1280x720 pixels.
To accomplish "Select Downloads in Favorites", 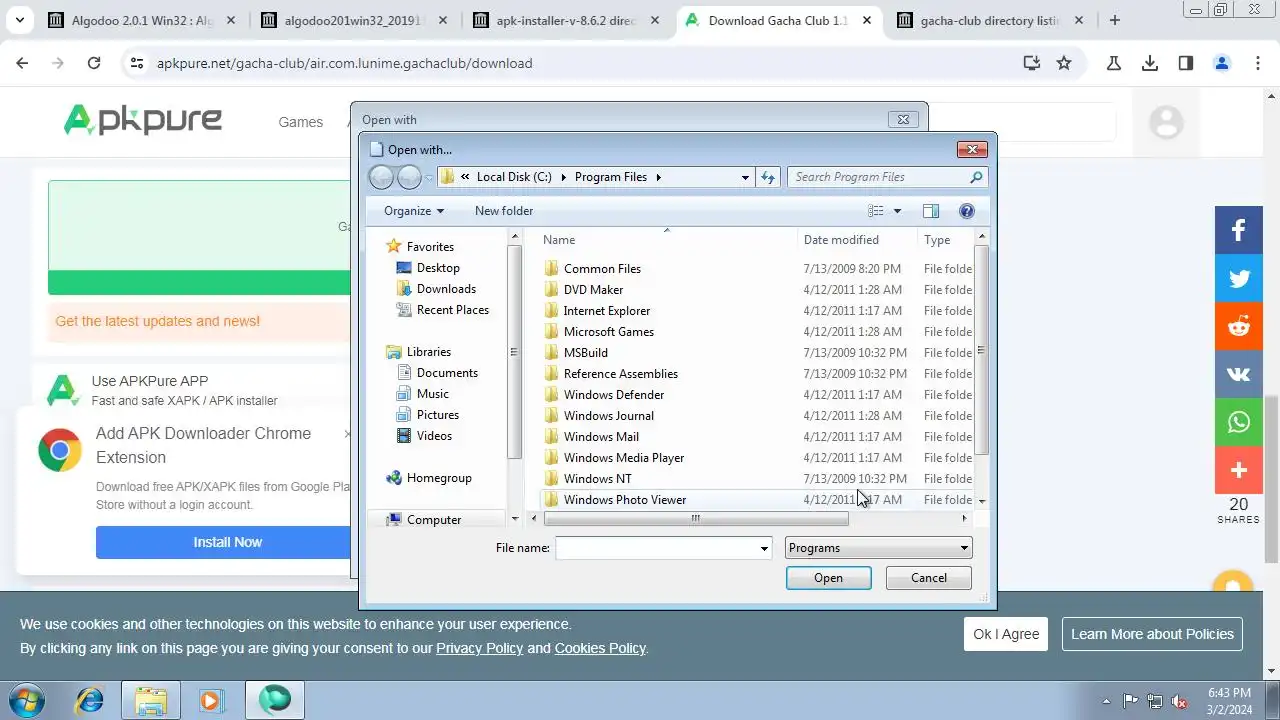I will click(x=446, y=289).
